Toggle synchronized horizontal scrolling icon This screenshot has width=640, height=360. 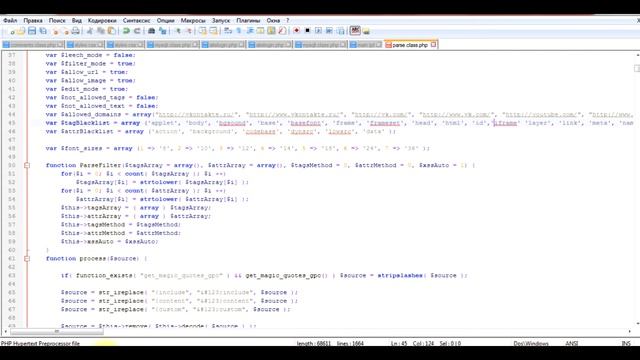tap(213, 31)
